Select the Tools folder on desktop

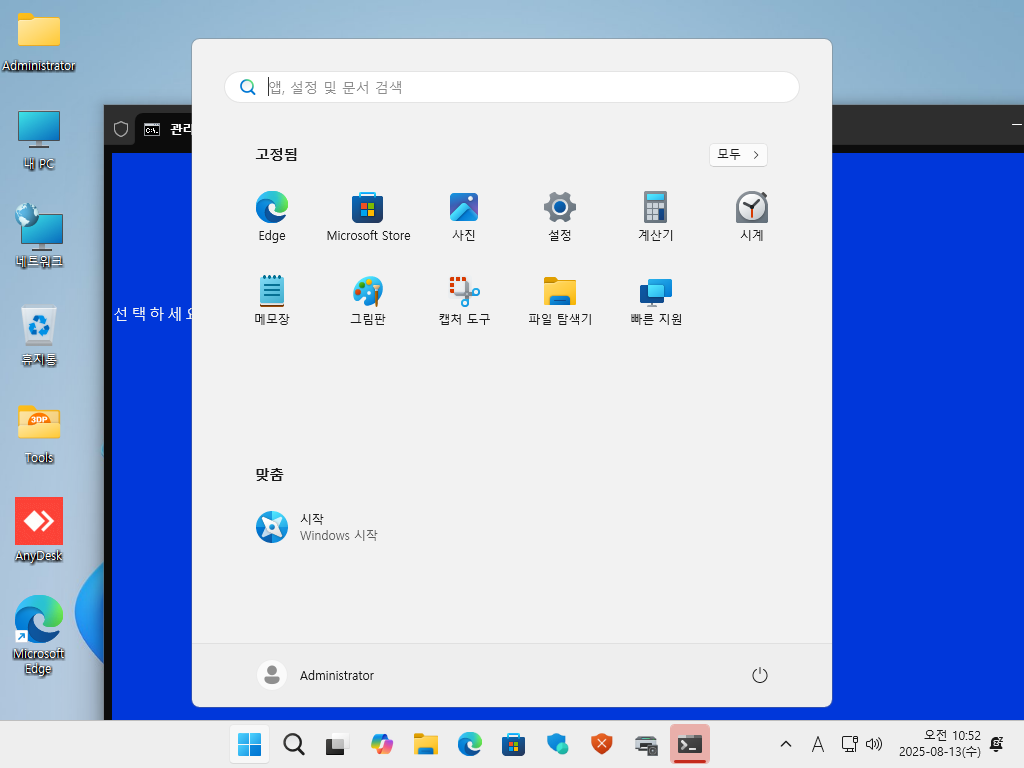tap(39, 434)
